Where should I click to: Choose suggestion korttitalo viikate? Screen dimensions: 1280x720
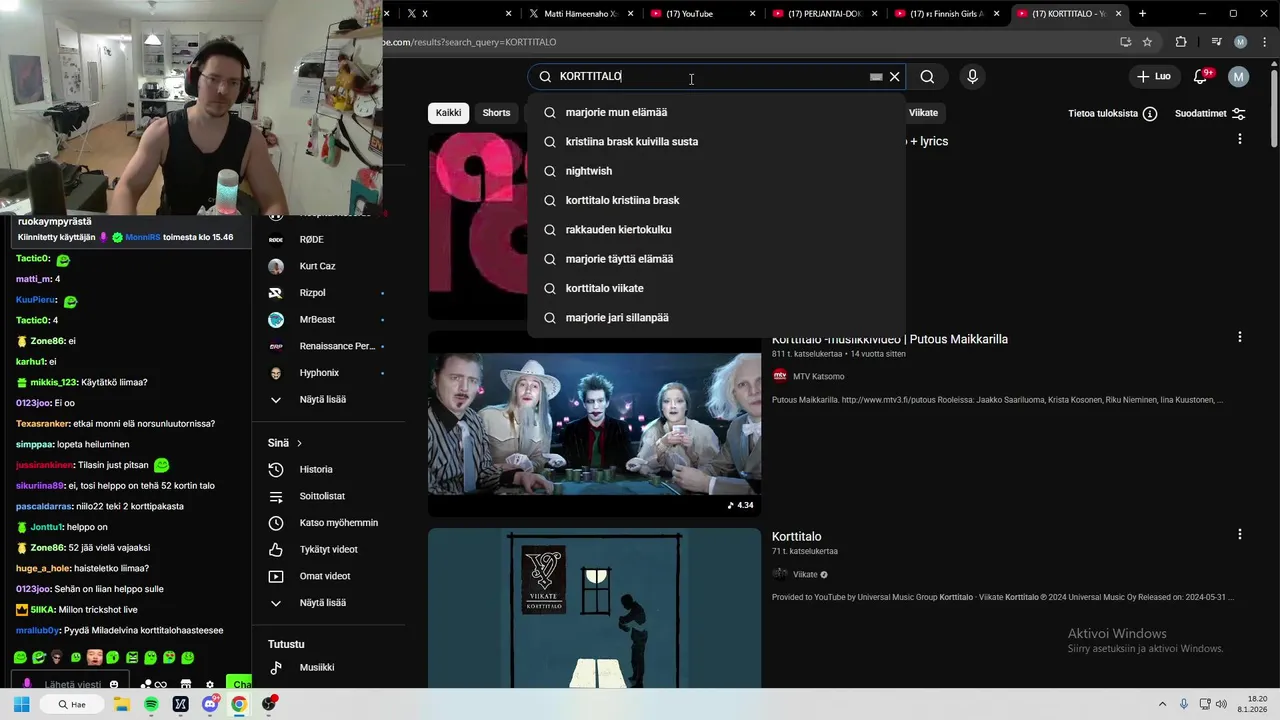716,288
